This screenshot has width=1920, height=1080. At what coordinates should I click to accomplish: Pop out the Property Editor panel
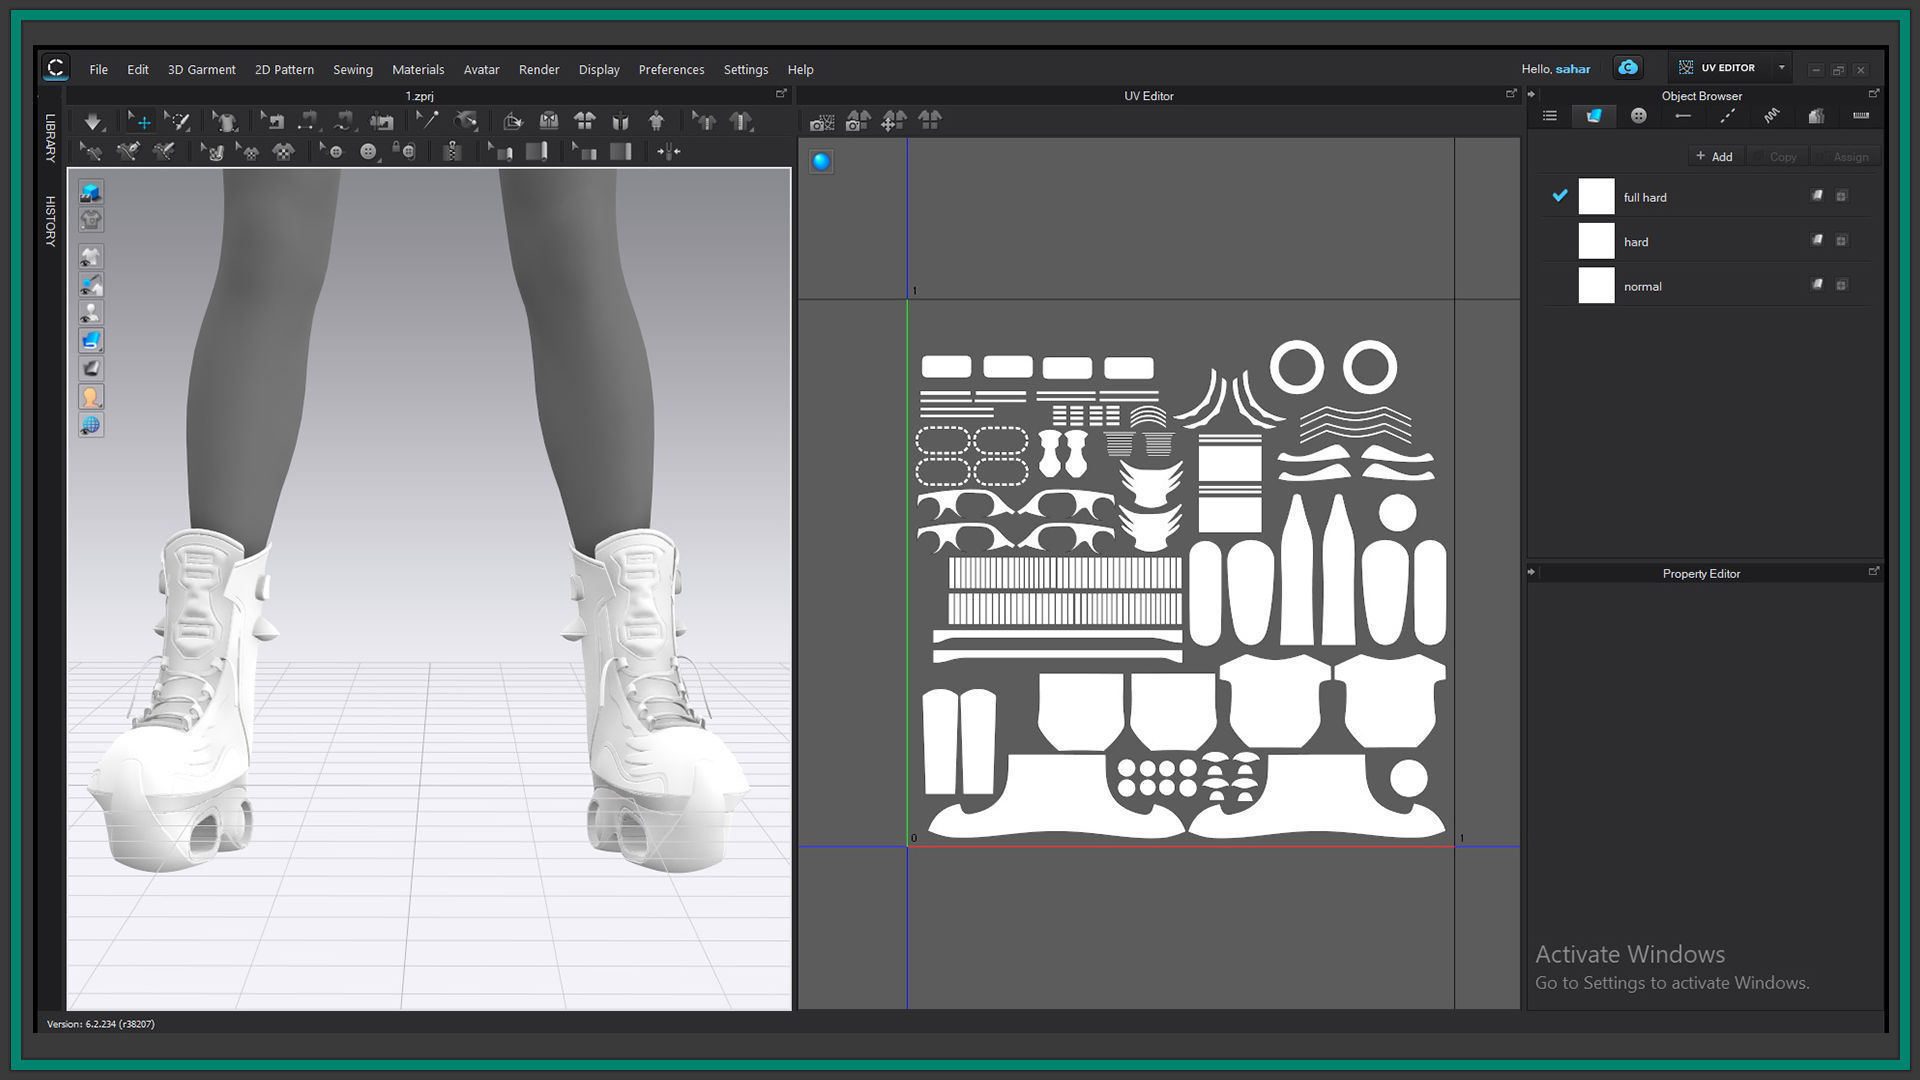[x=1873, y=572]
